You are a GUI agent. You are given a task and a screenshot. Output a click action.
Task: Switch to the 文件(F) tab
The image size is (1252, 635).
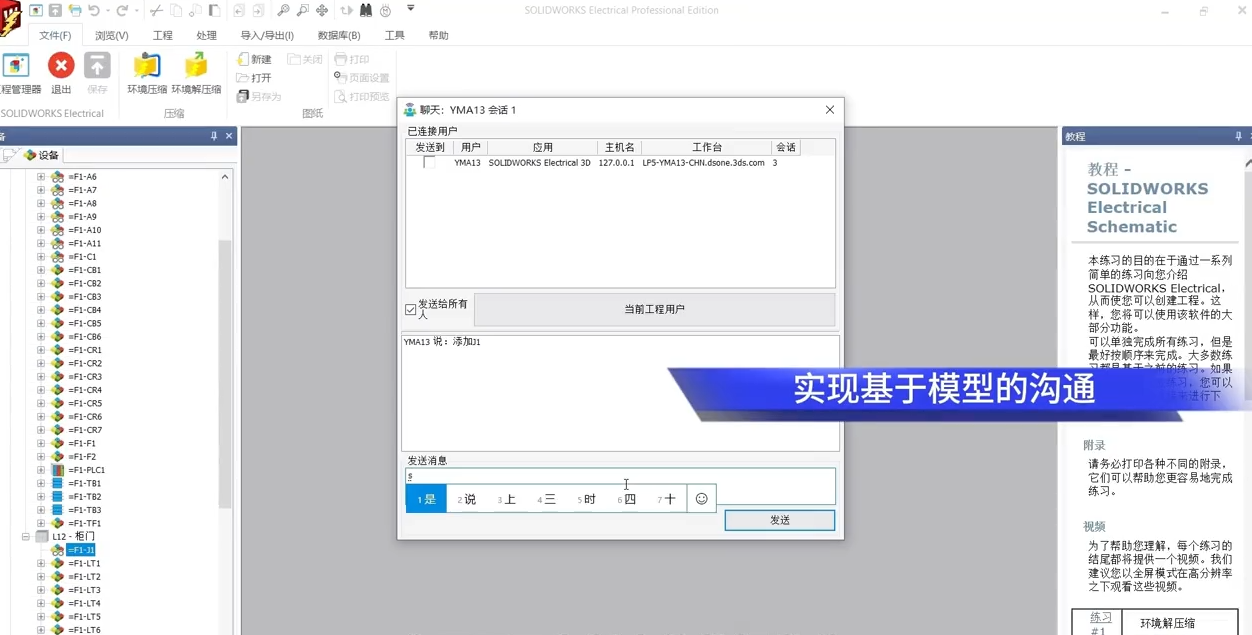pos(55,35)
